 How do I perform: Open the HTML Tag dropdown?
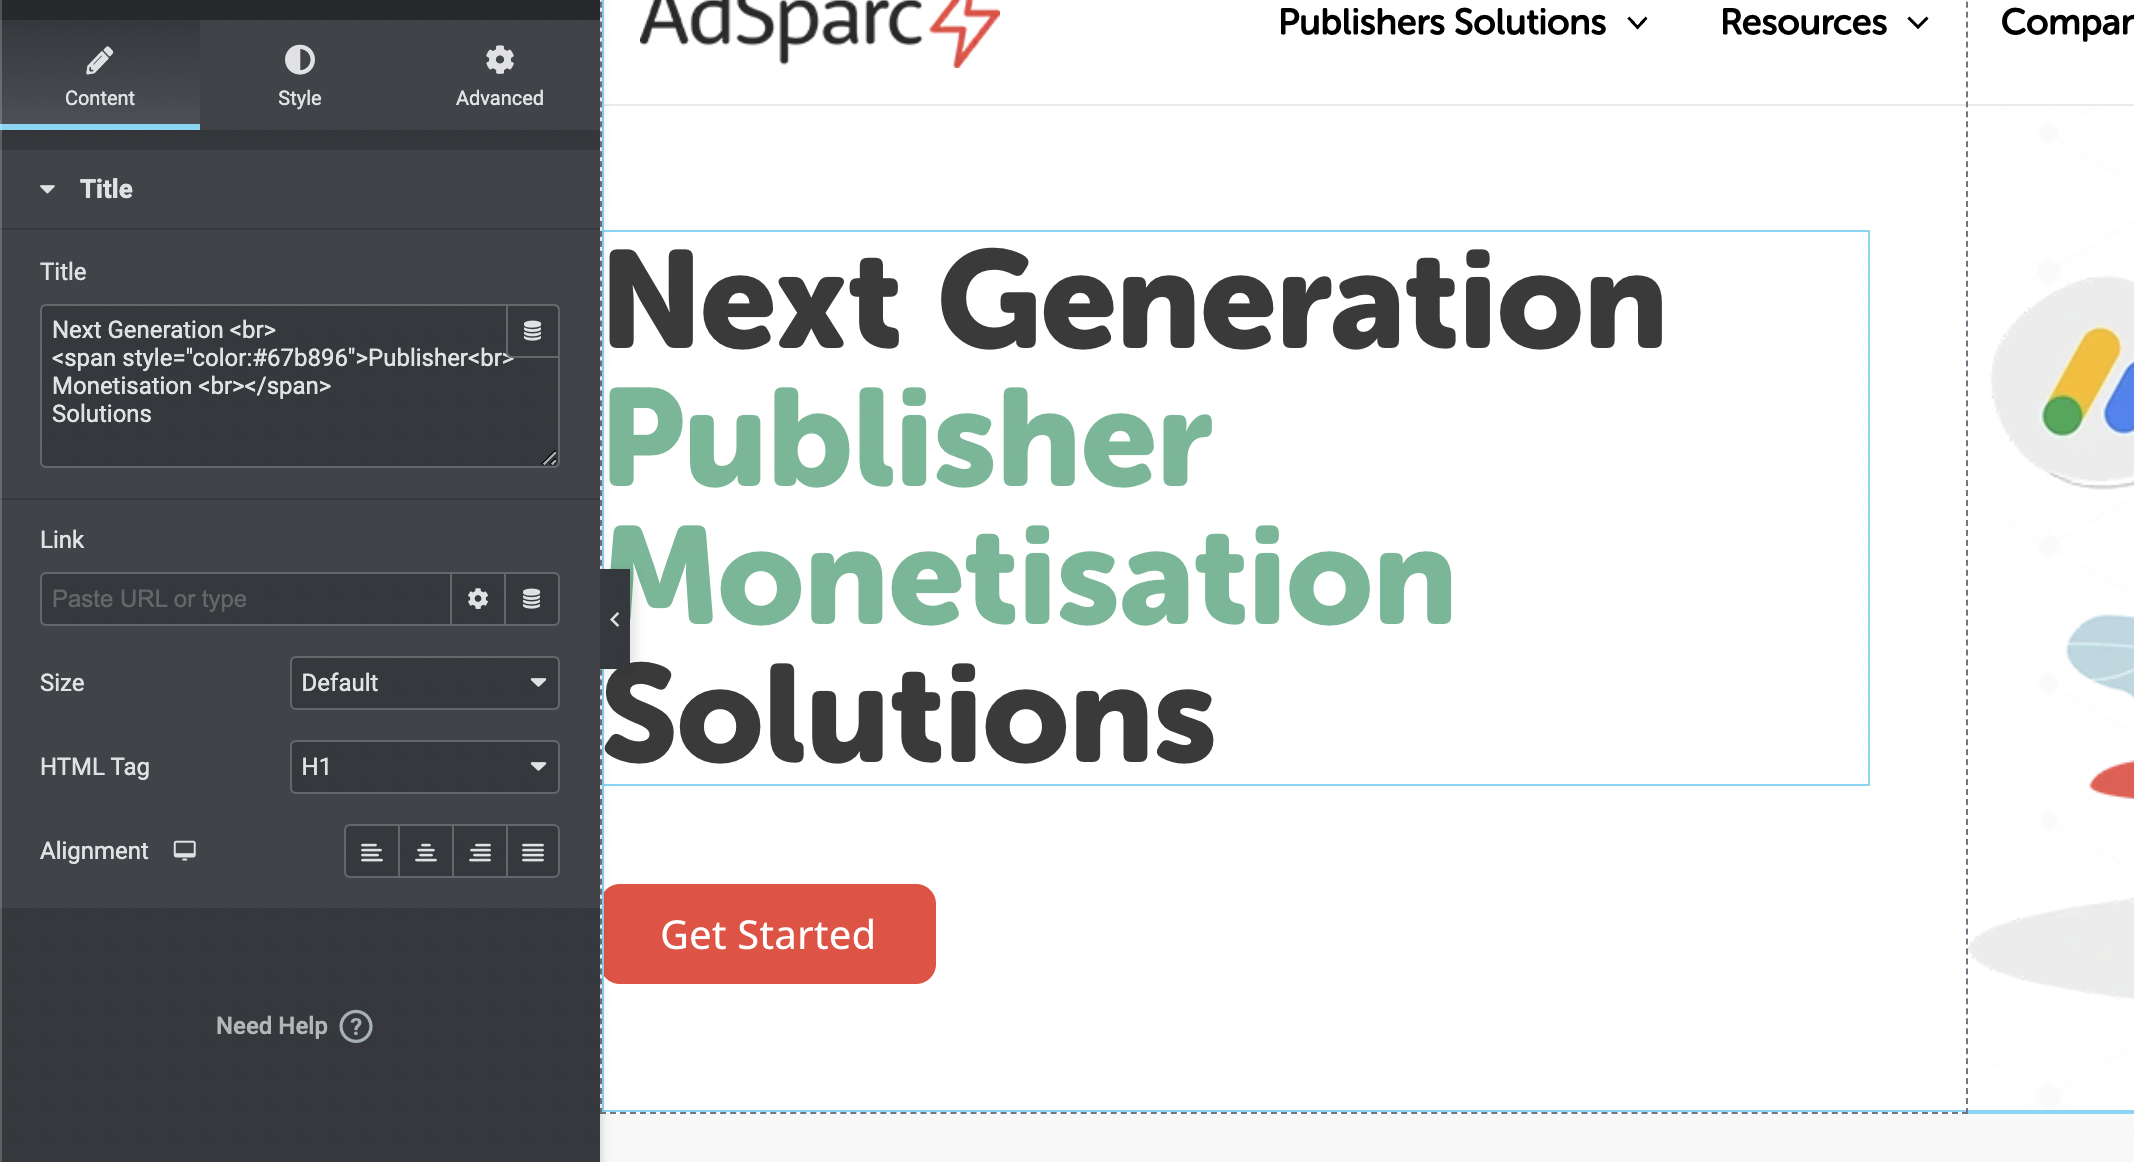point(424,767)
